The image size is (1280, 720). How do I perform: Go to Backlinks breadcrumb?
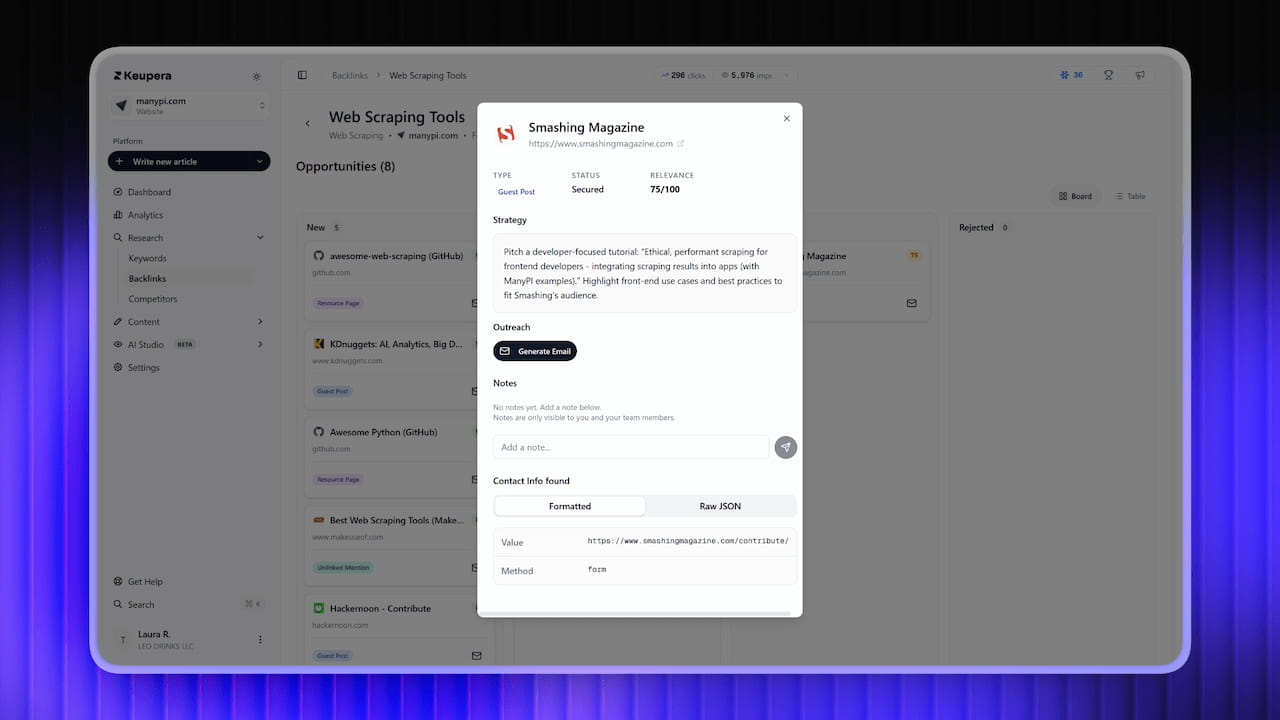350,76
